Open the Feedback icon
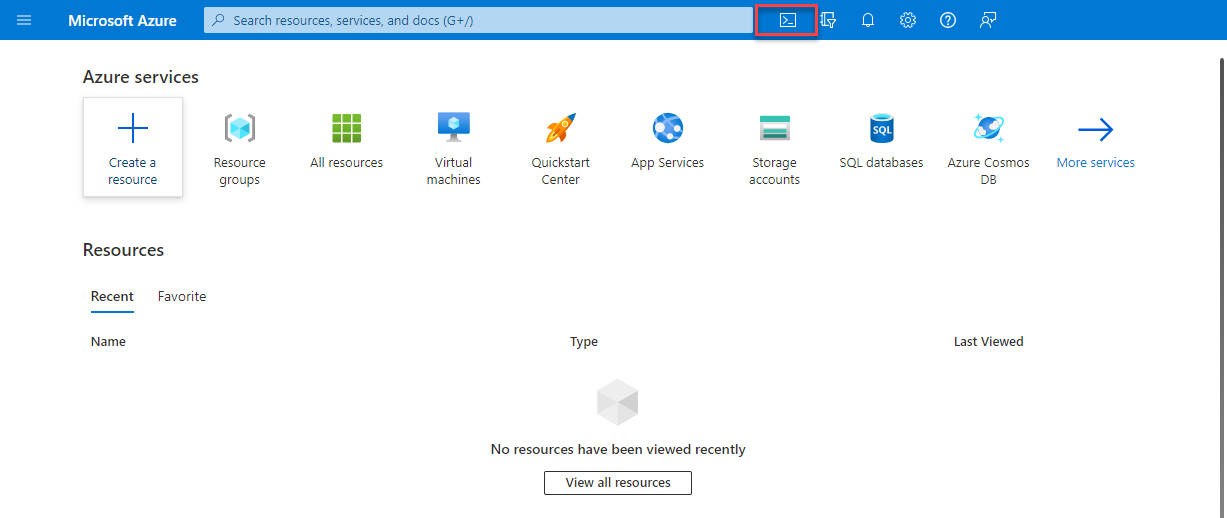 click(988, 20)
